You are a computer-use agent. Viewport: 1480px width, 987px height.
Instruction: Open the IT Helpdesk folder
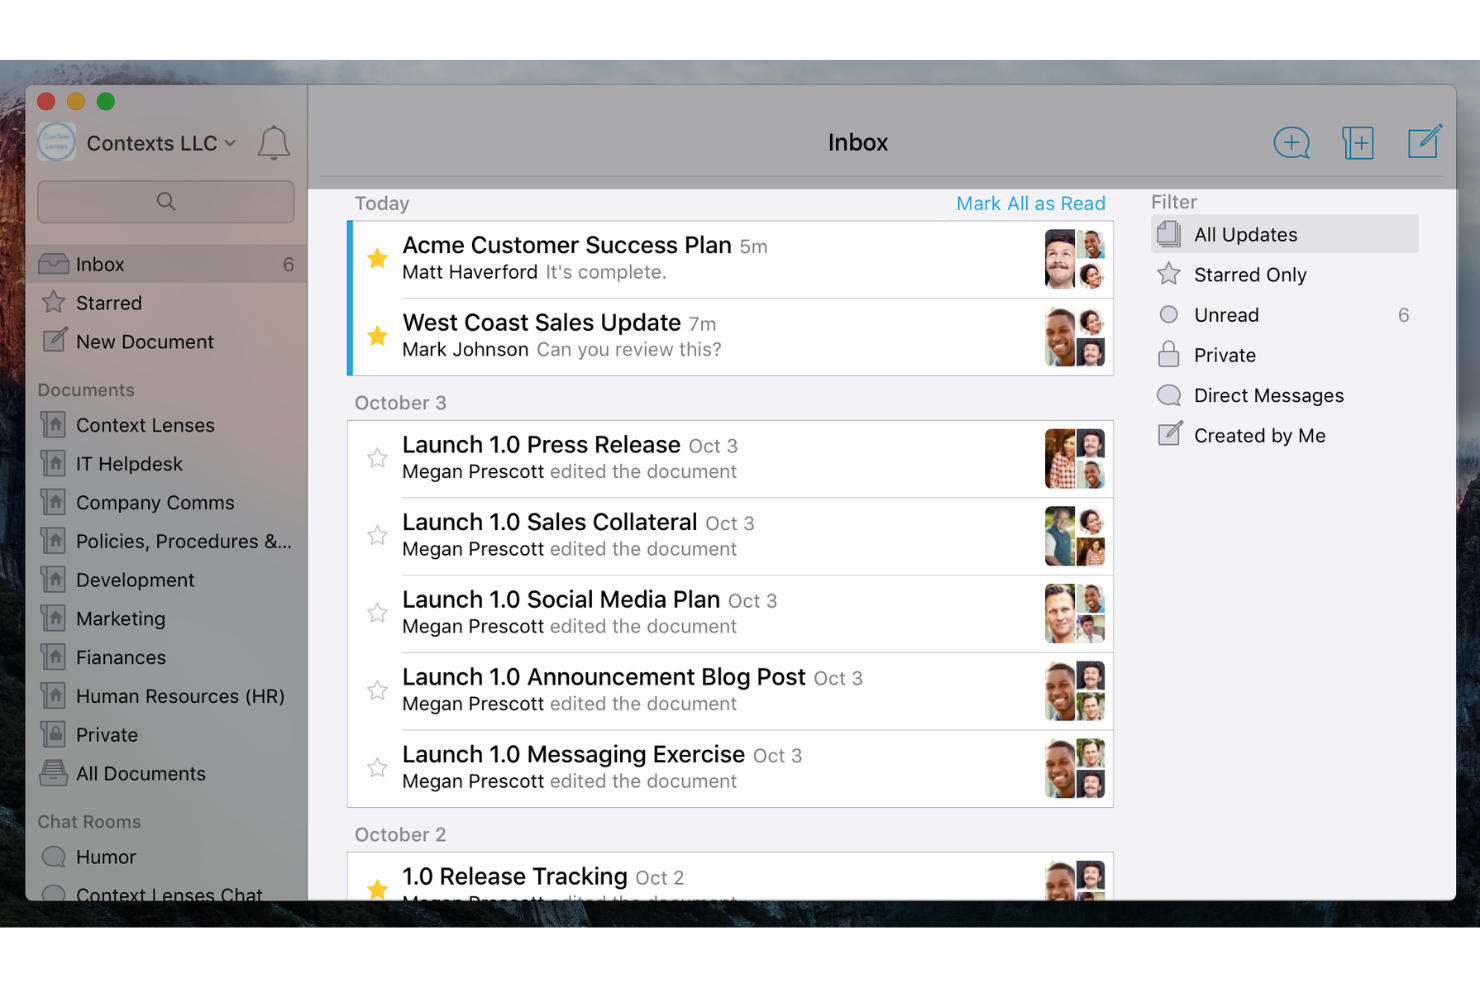(x=129, y=463)
